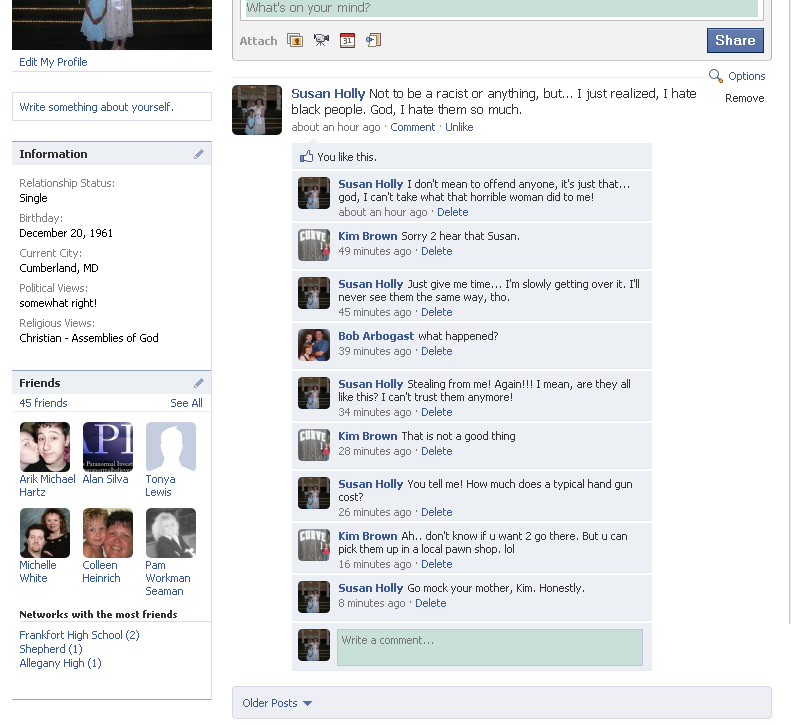
Task: Open Arik Michael Hartz's friend photo
Action: [x=45, y=447]
